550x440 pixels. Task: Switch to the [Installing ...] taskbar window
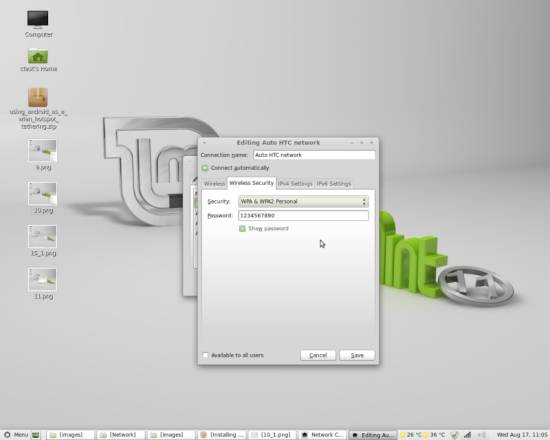click(222, 435)
